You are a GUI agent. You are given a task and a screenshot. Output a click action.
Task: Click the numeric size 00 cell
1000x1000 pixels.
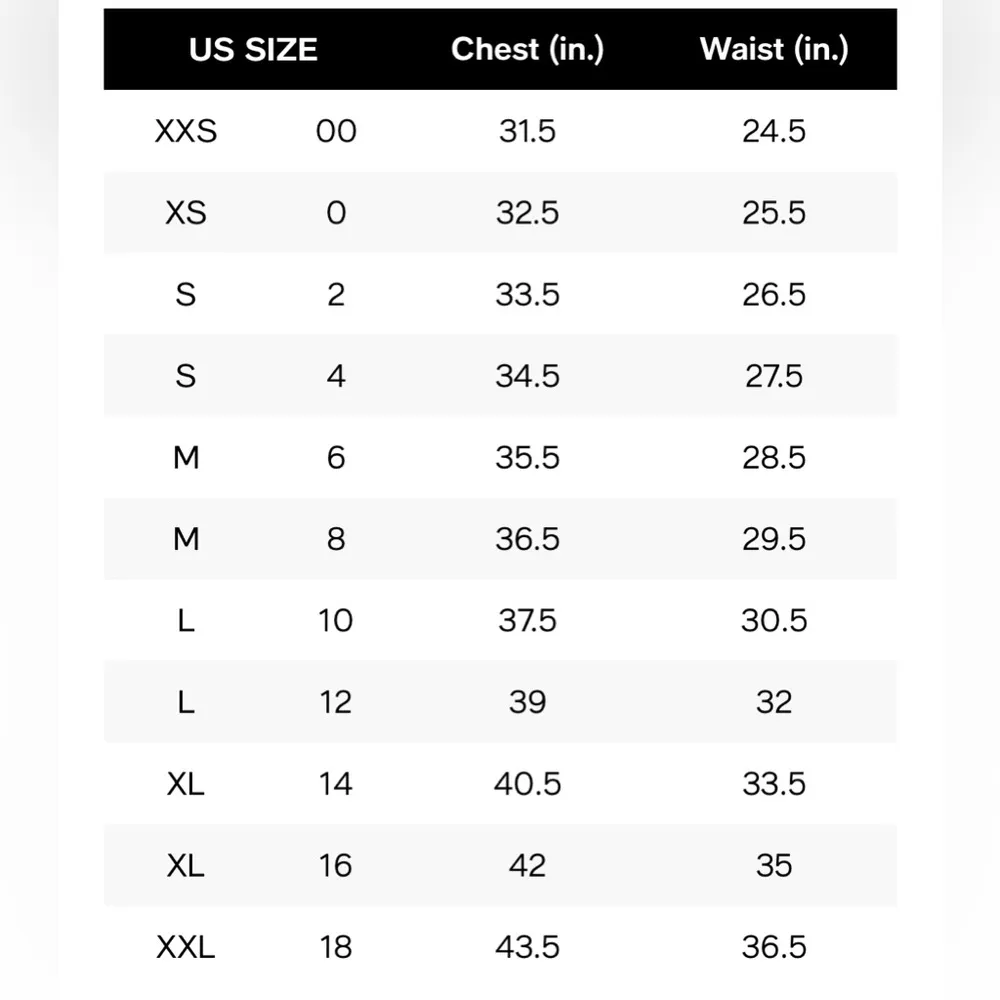point(336,131)
